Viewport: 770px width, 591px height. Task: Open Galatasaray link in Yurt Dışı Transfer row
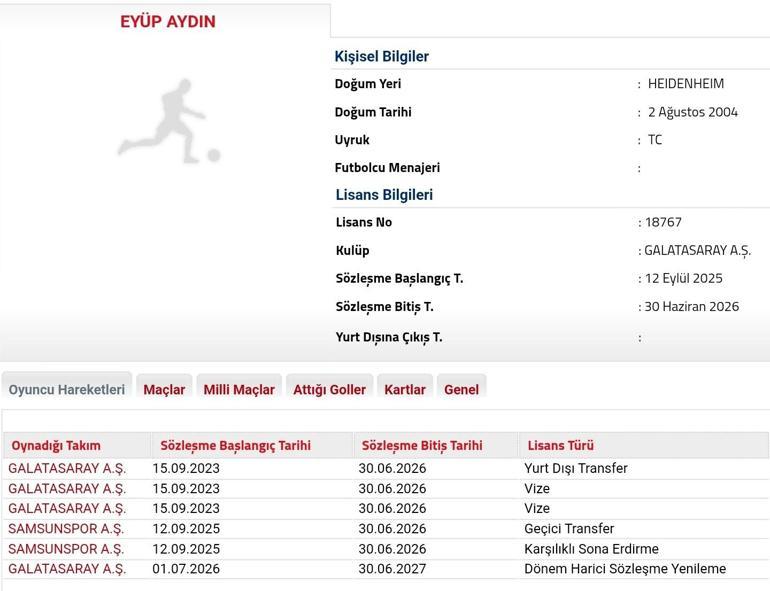pyautogui.click(x=67, y=468)
